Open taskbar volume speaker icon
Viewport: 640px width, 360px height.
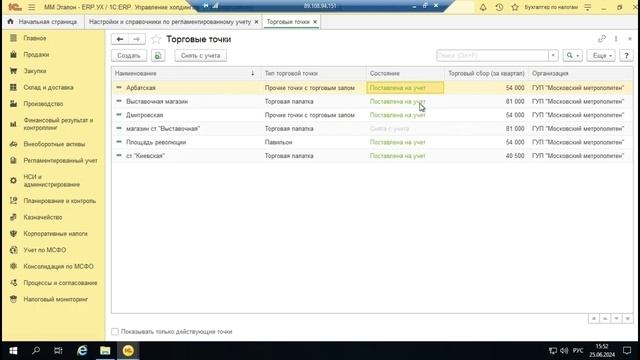[x=564, y=351]
